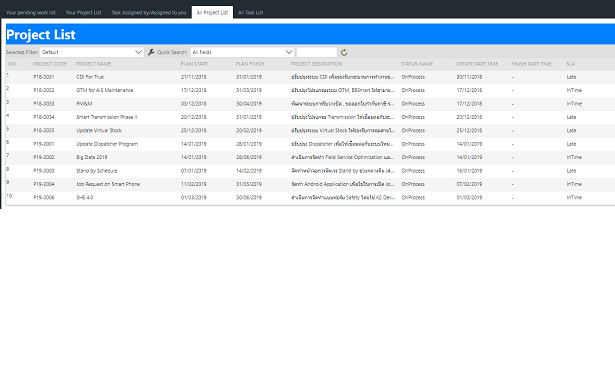
Task: Select project code P19-0004
Action: pos(44,184)
